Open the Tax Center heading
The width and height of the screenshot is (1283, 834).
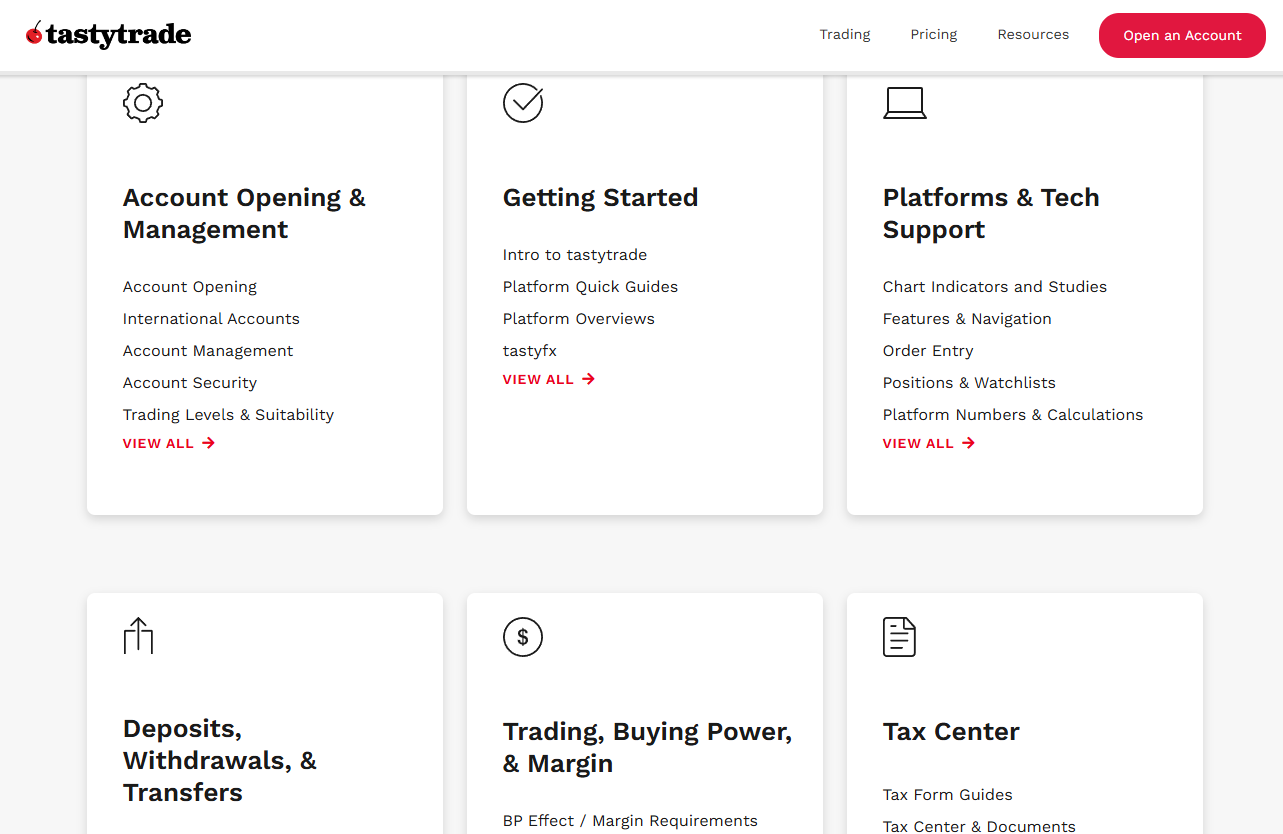click(x=951, y=731)
